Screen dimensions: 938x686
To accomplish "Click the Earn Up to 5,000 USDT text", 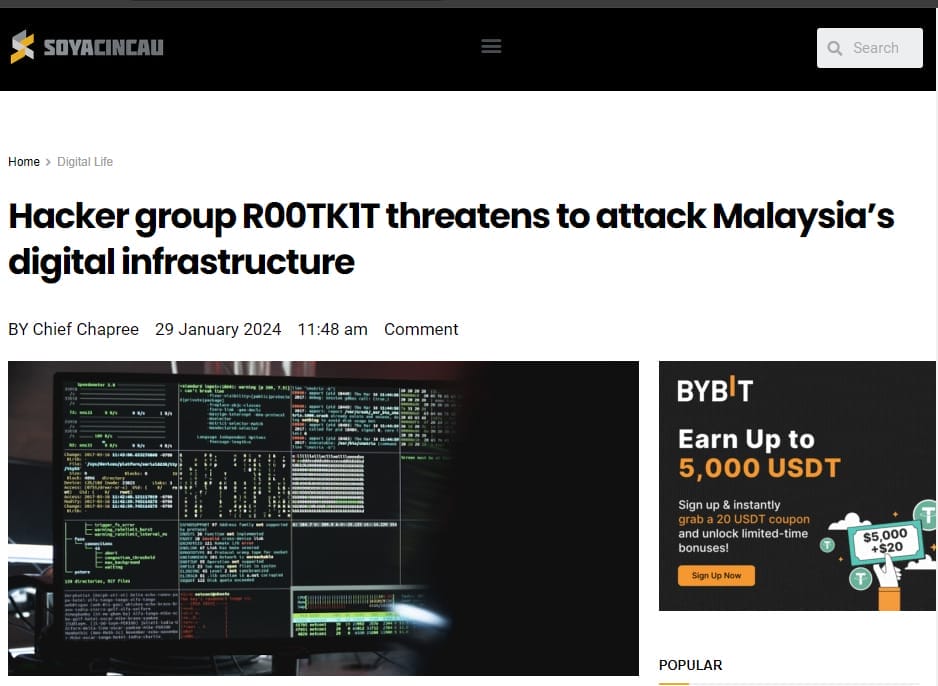I will (x=746, y=453).
